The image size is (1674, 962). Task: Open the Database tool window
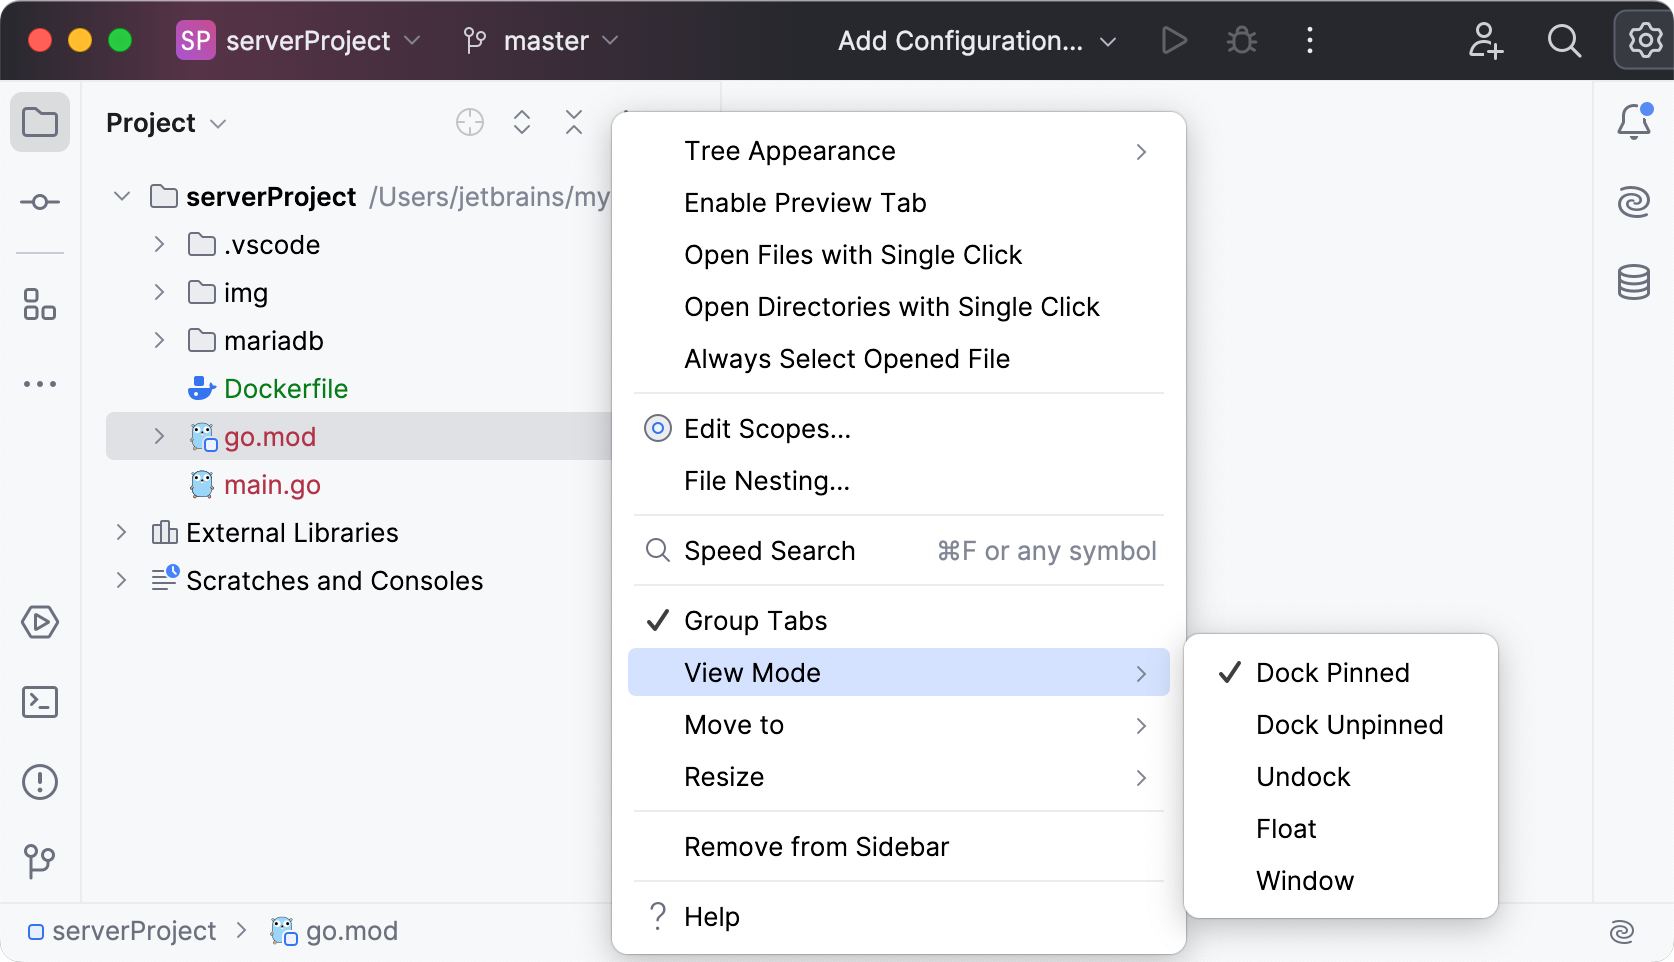1634,282
